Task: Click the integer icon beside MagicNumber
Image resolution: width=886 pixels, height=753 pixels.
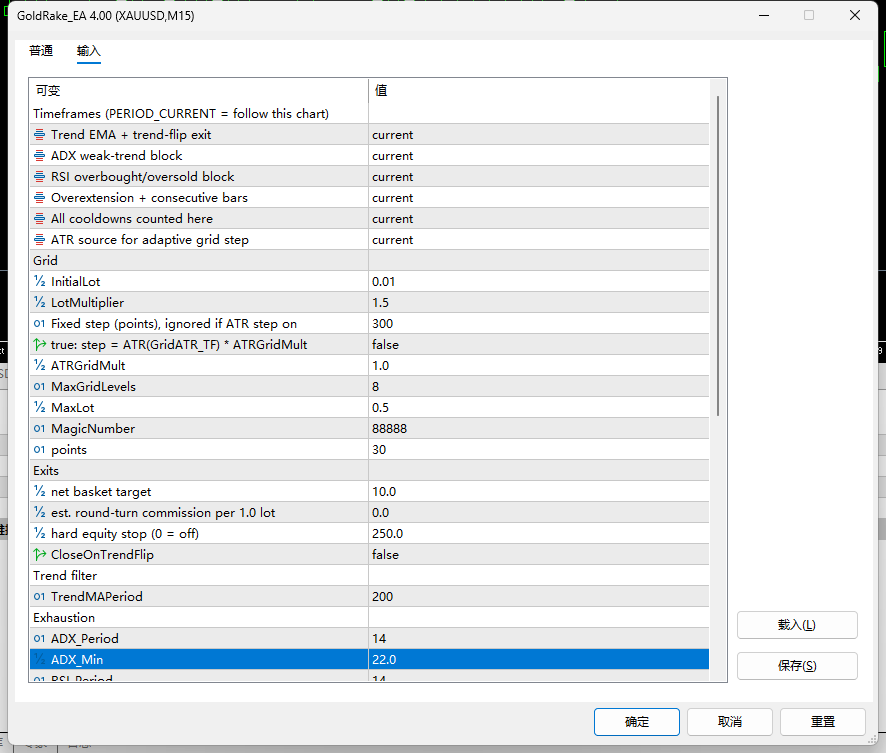Action: coord(40,429)
